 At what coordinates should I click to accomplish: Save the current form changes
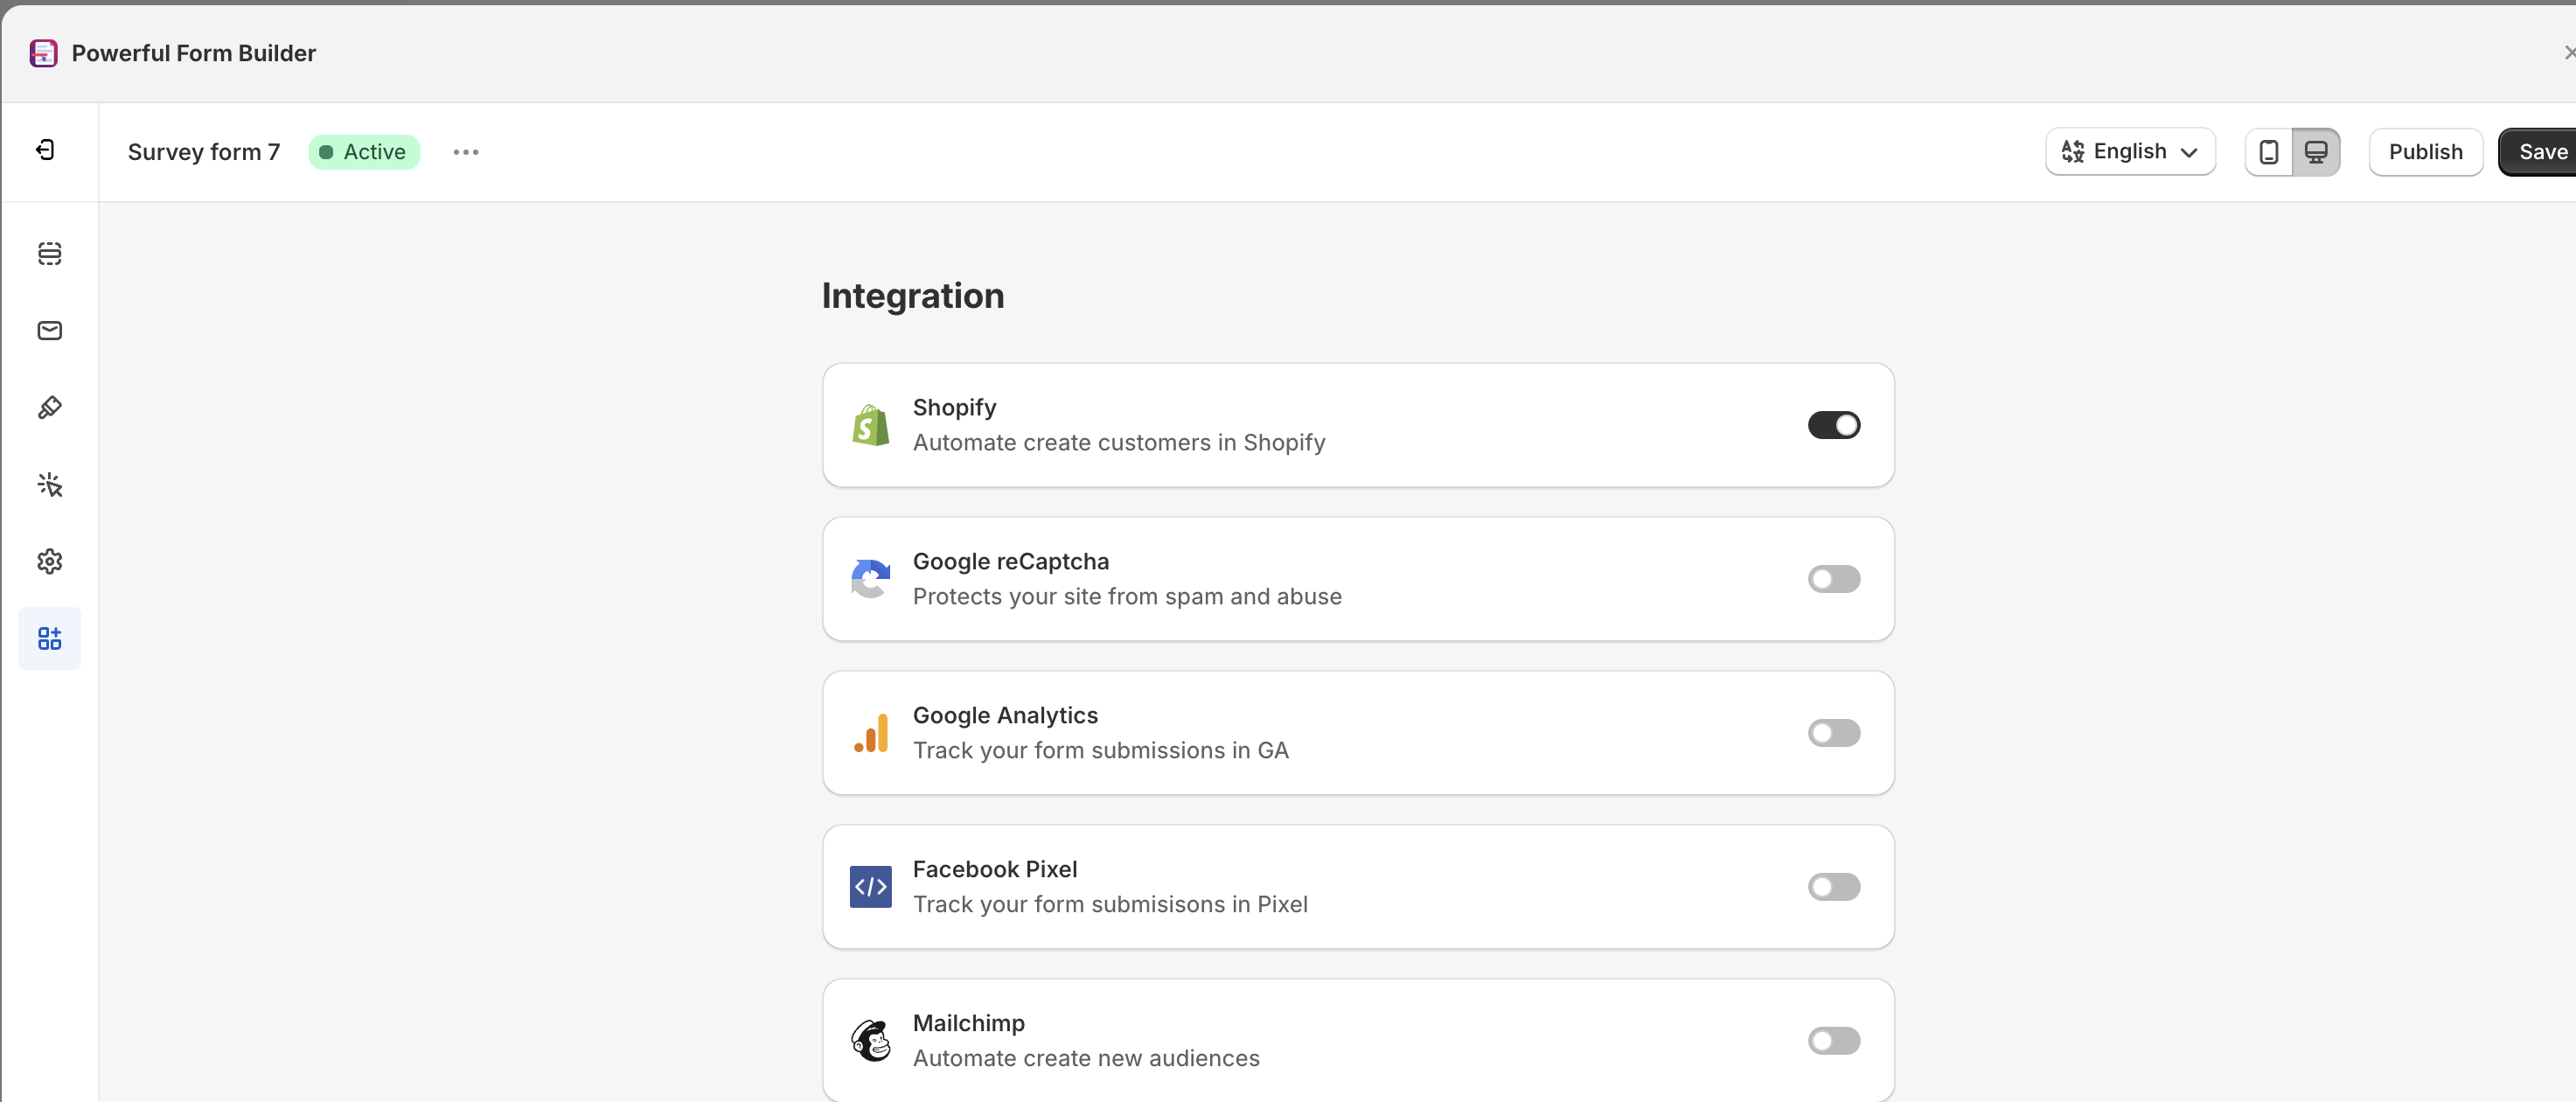pyautogui.click(x=2541, y=151)
